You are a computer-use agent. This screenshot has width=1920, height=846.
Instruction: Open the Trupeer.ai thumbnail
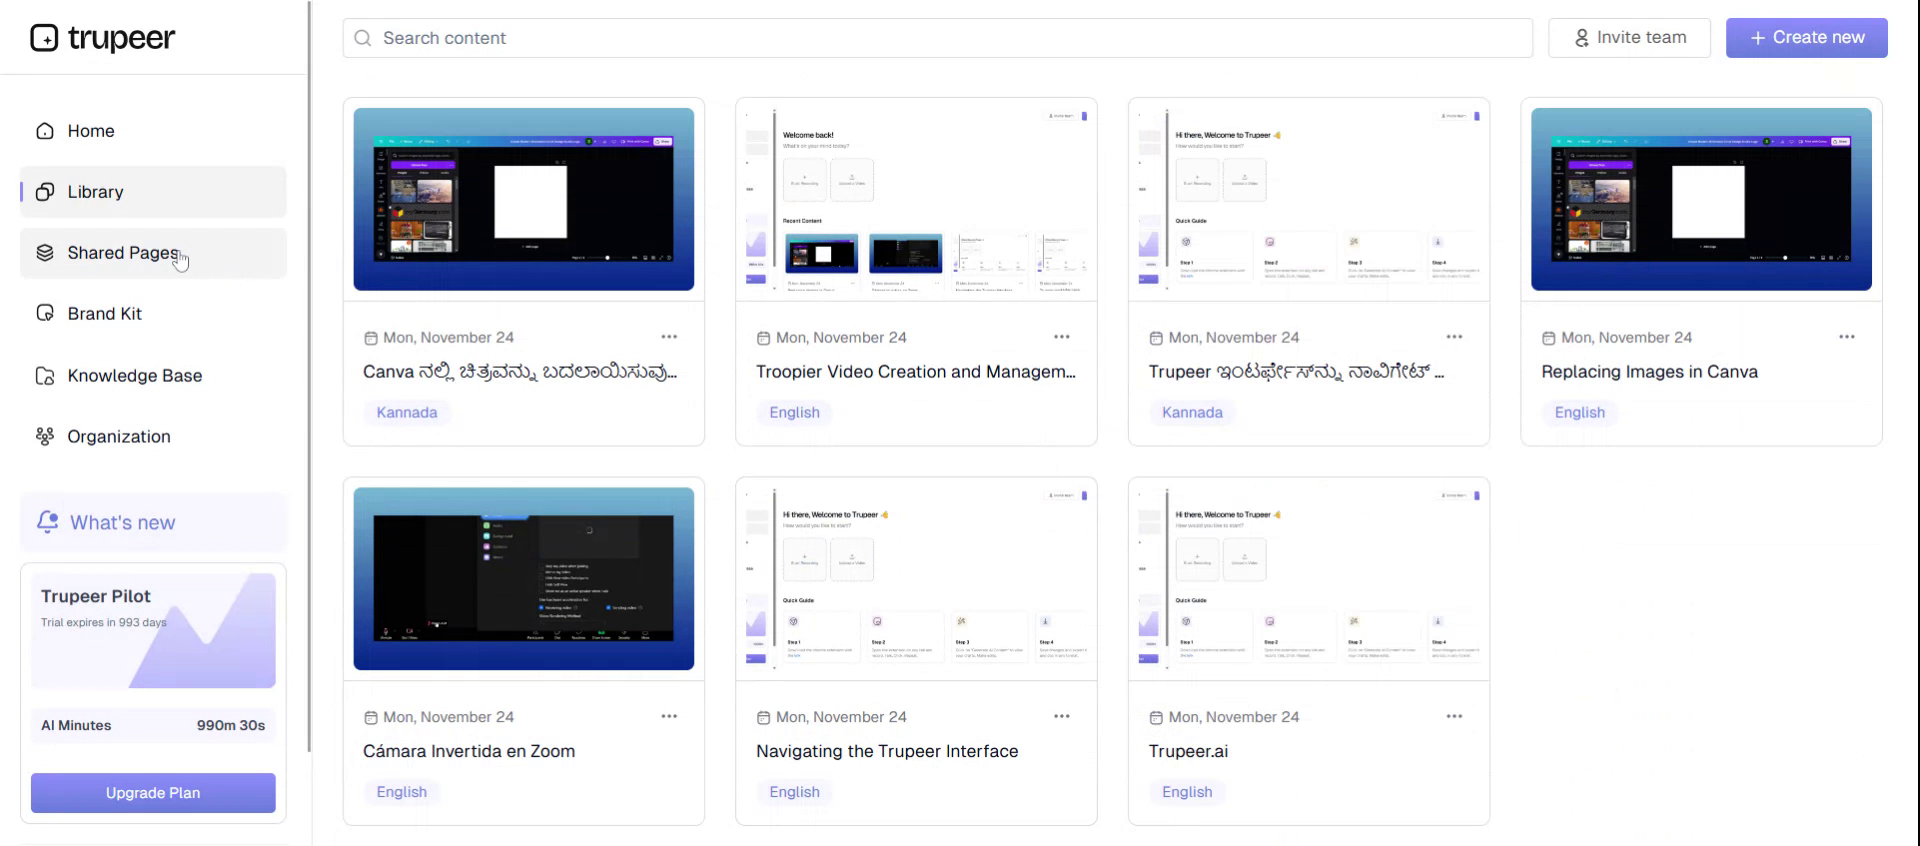pyautogui.click(x=1308, y=578)
